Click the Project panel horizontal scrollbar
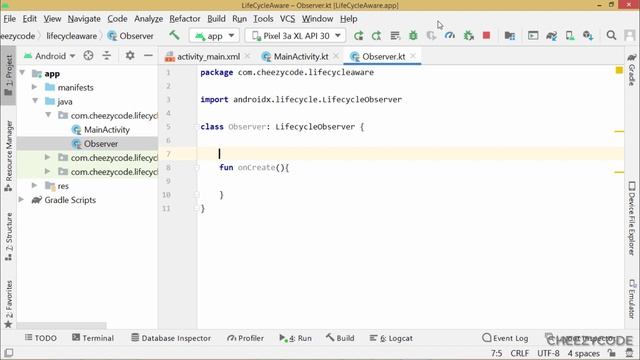The height and width of the screenshot is (360, 640). point(61,325)
